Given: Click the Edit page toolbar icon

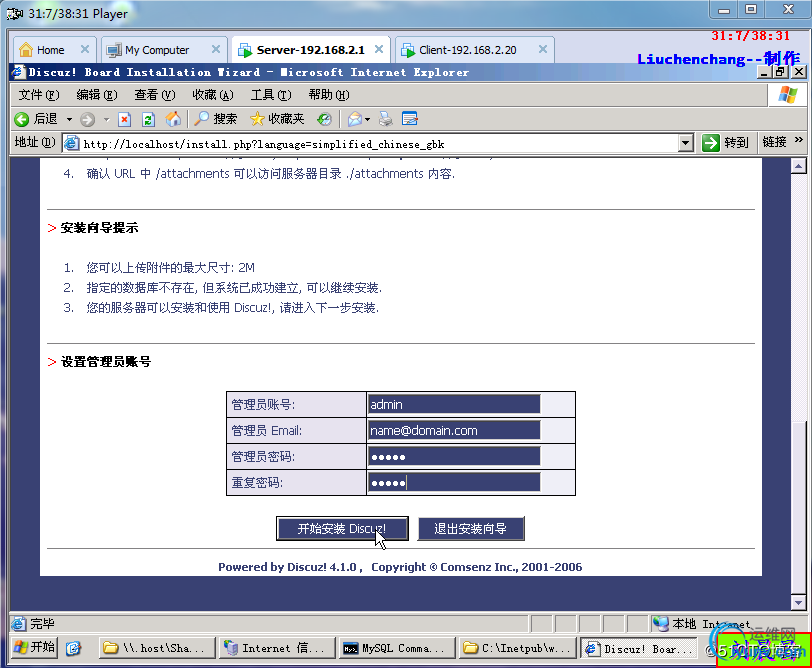Looking at the screenshot, I should pos(410,120).
